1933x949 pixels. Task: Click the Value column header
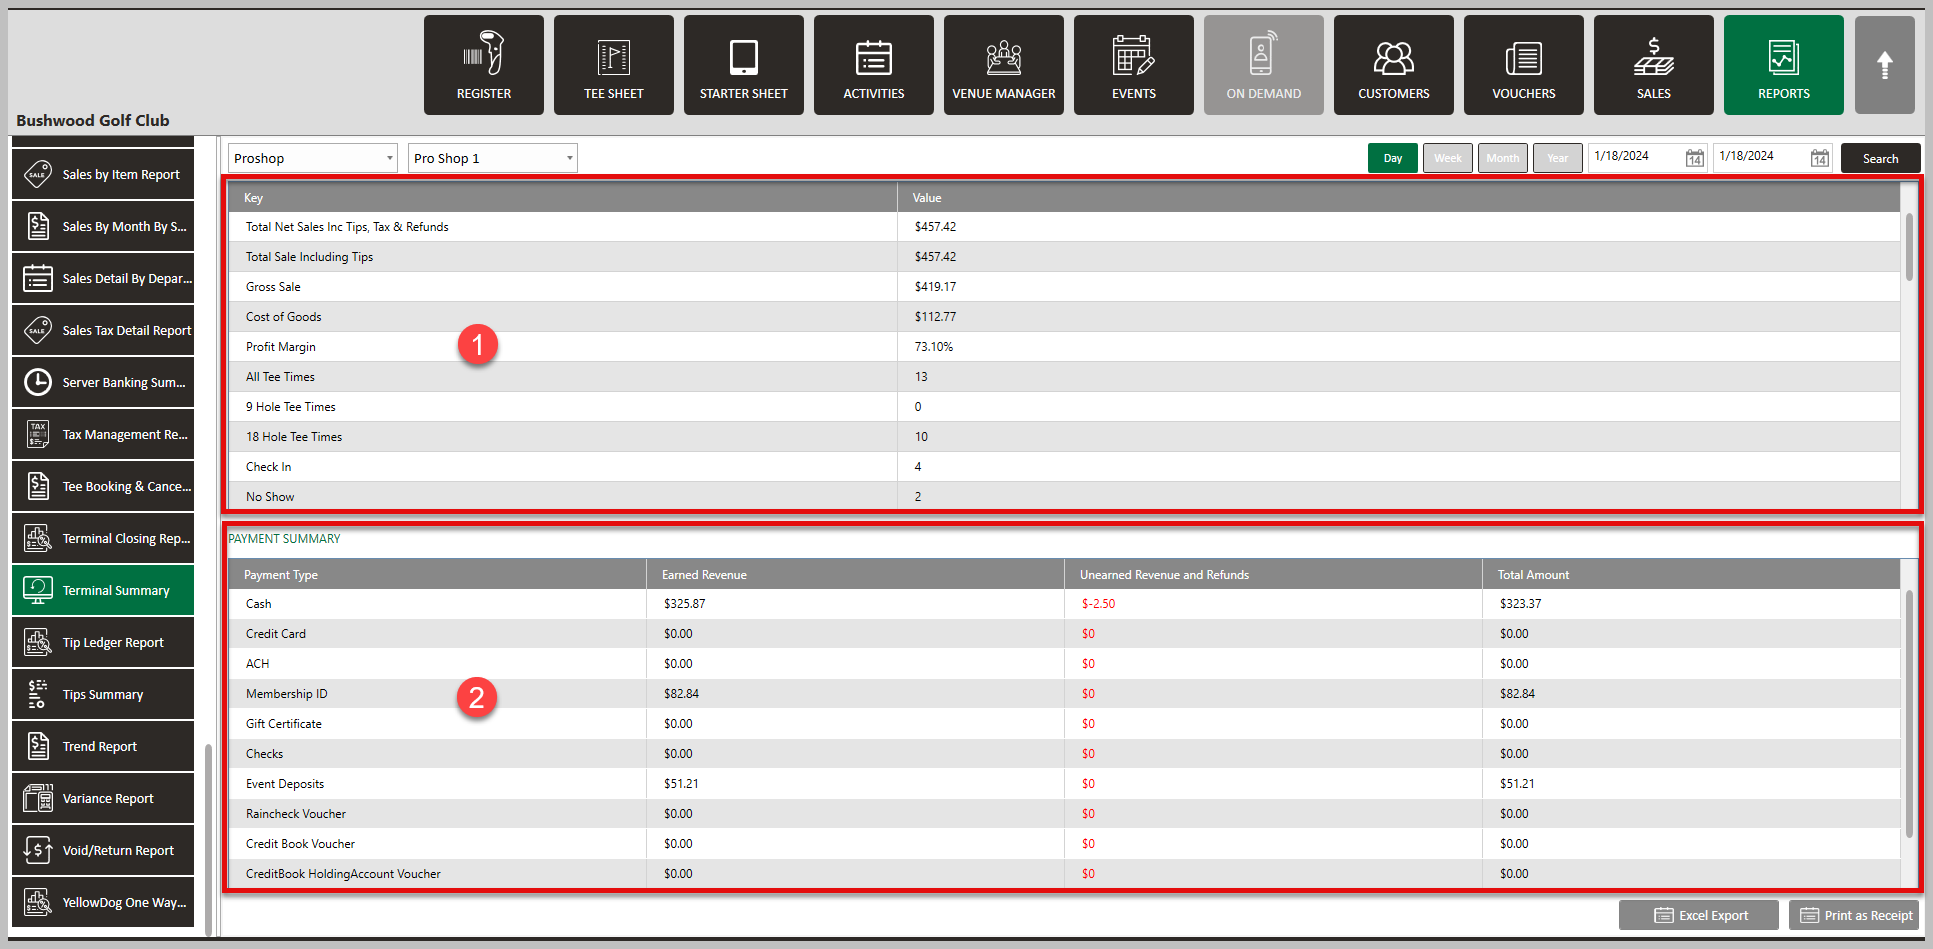[x=1399, y=198]
